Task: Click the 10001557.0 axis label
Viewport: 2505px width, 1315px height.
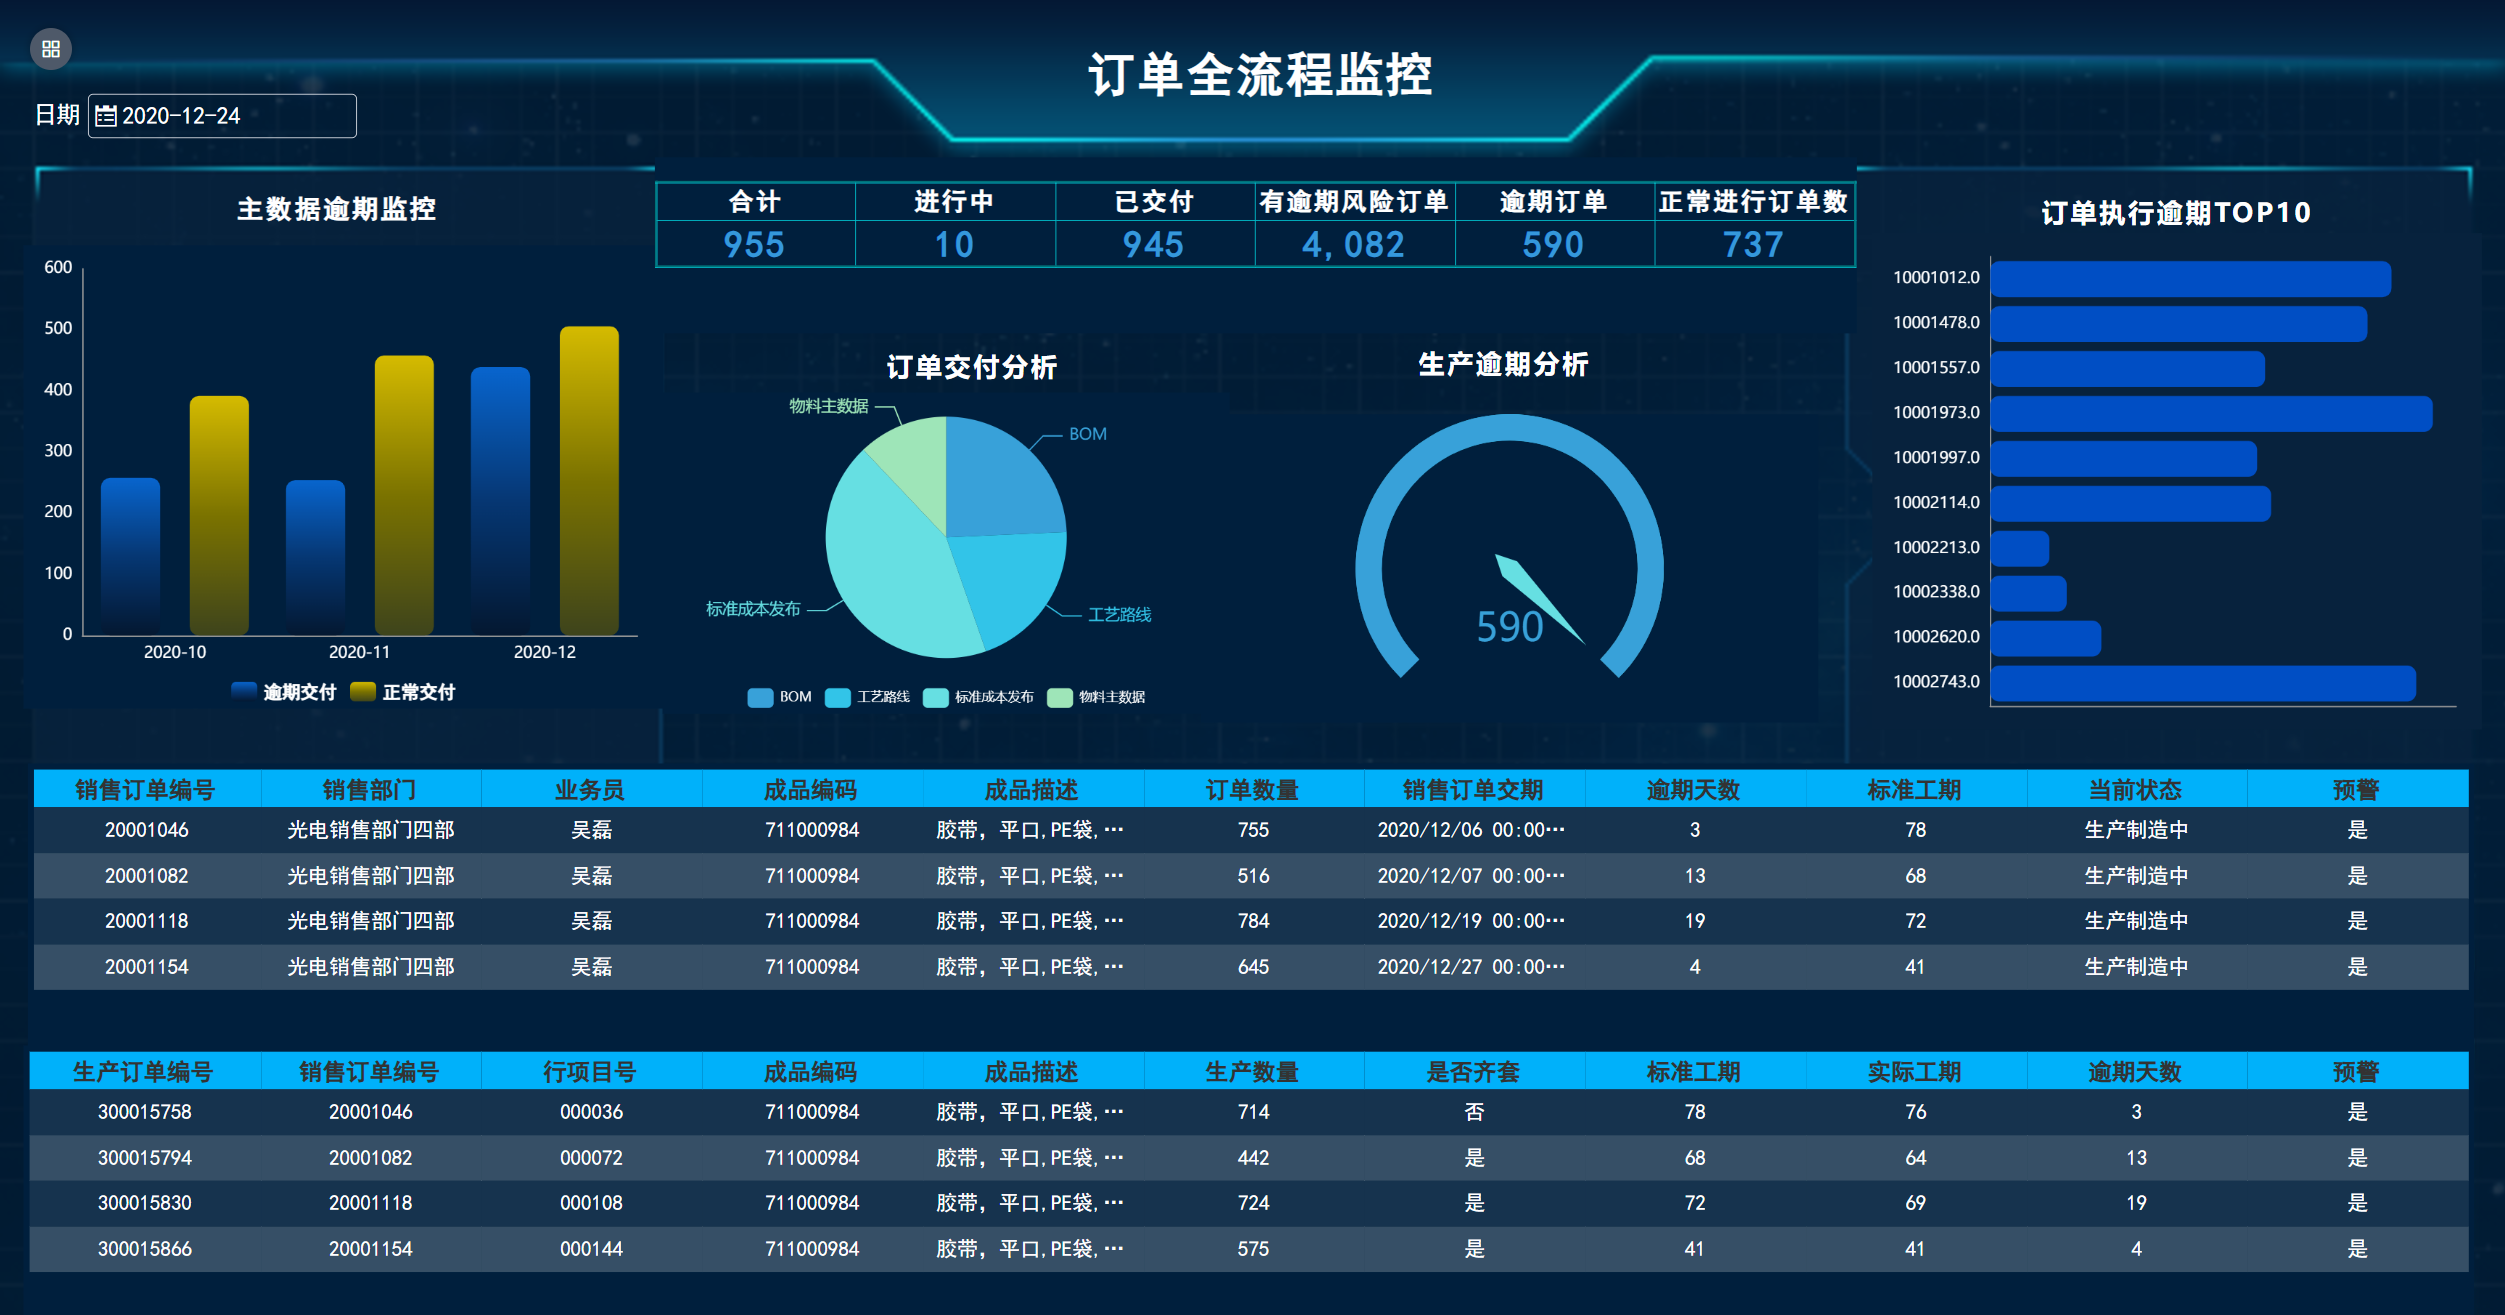Action: click(1936, 368)
